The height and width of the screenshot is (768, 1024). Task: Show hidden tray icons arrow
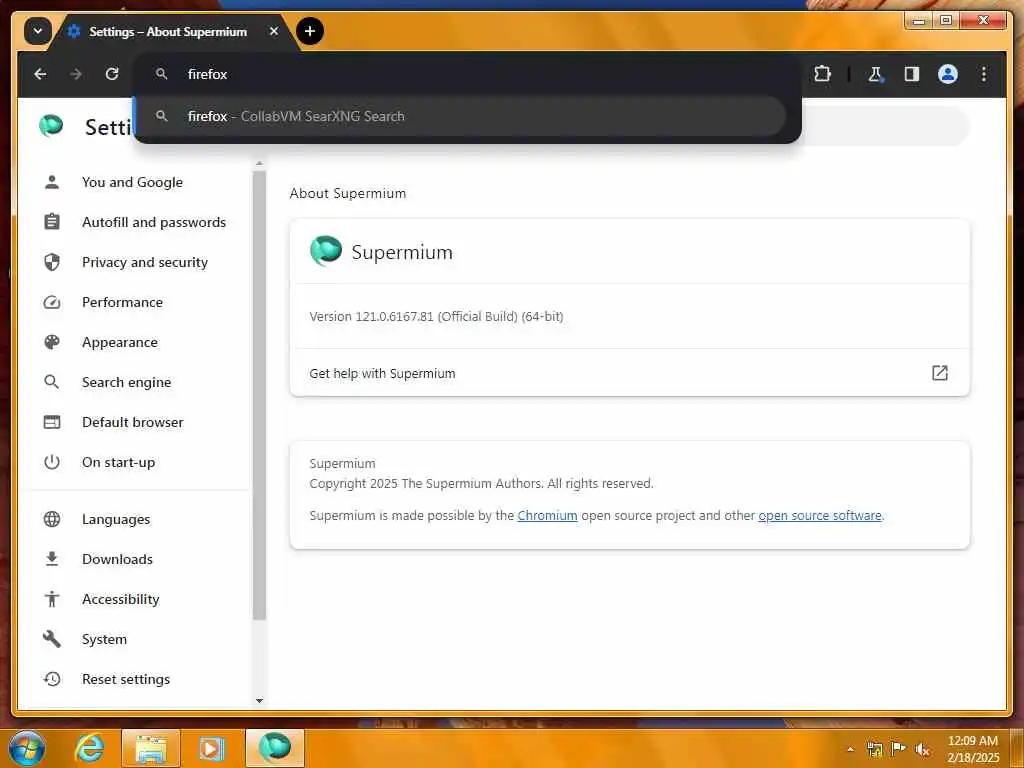(850, 749)
